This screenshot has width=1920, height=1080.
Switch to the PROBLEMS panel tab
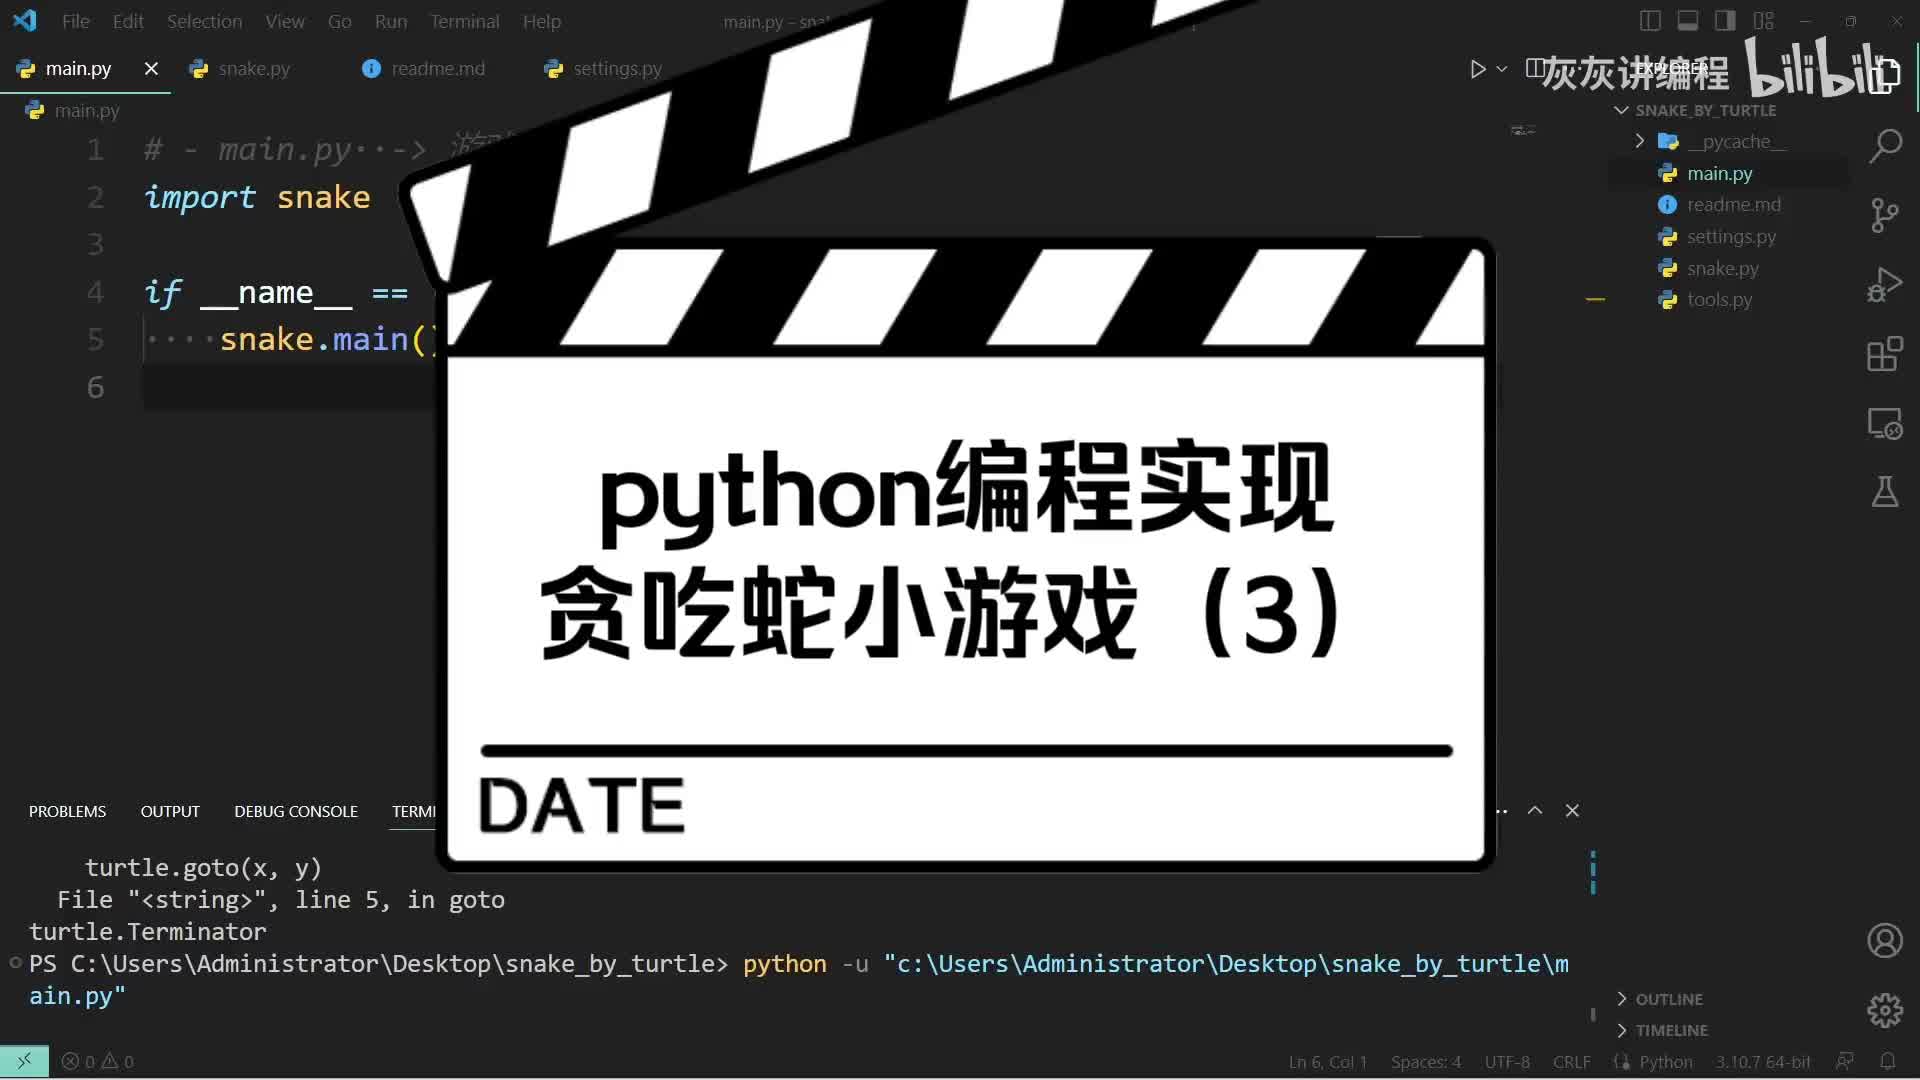click(x=67, y=811)
